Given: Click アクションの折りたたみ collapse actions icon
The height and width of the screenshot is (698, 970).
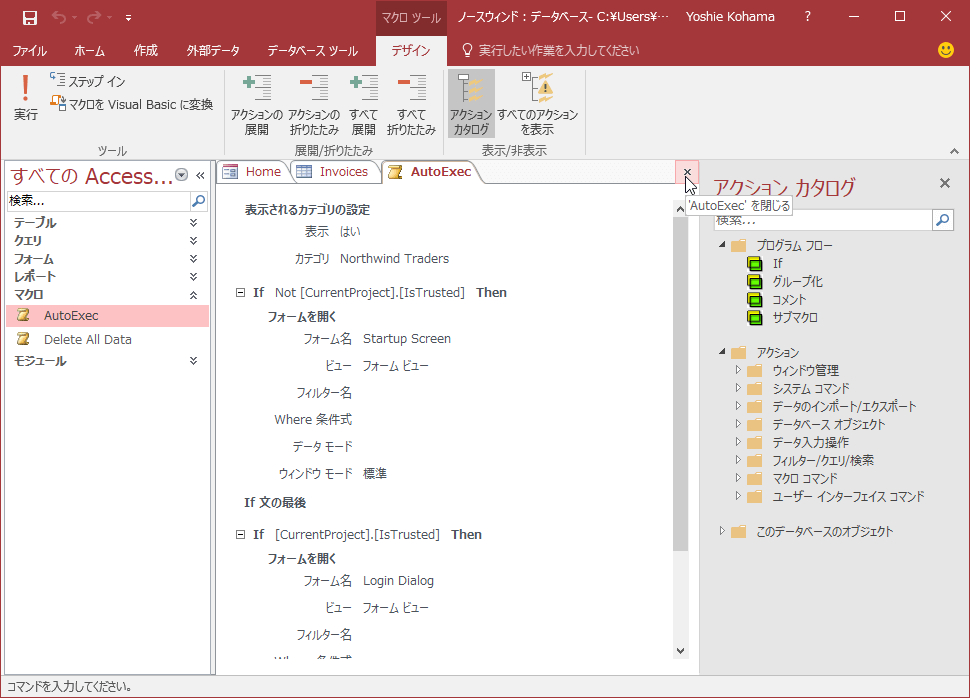Looking at the screenshot, I should click(314, 104).
